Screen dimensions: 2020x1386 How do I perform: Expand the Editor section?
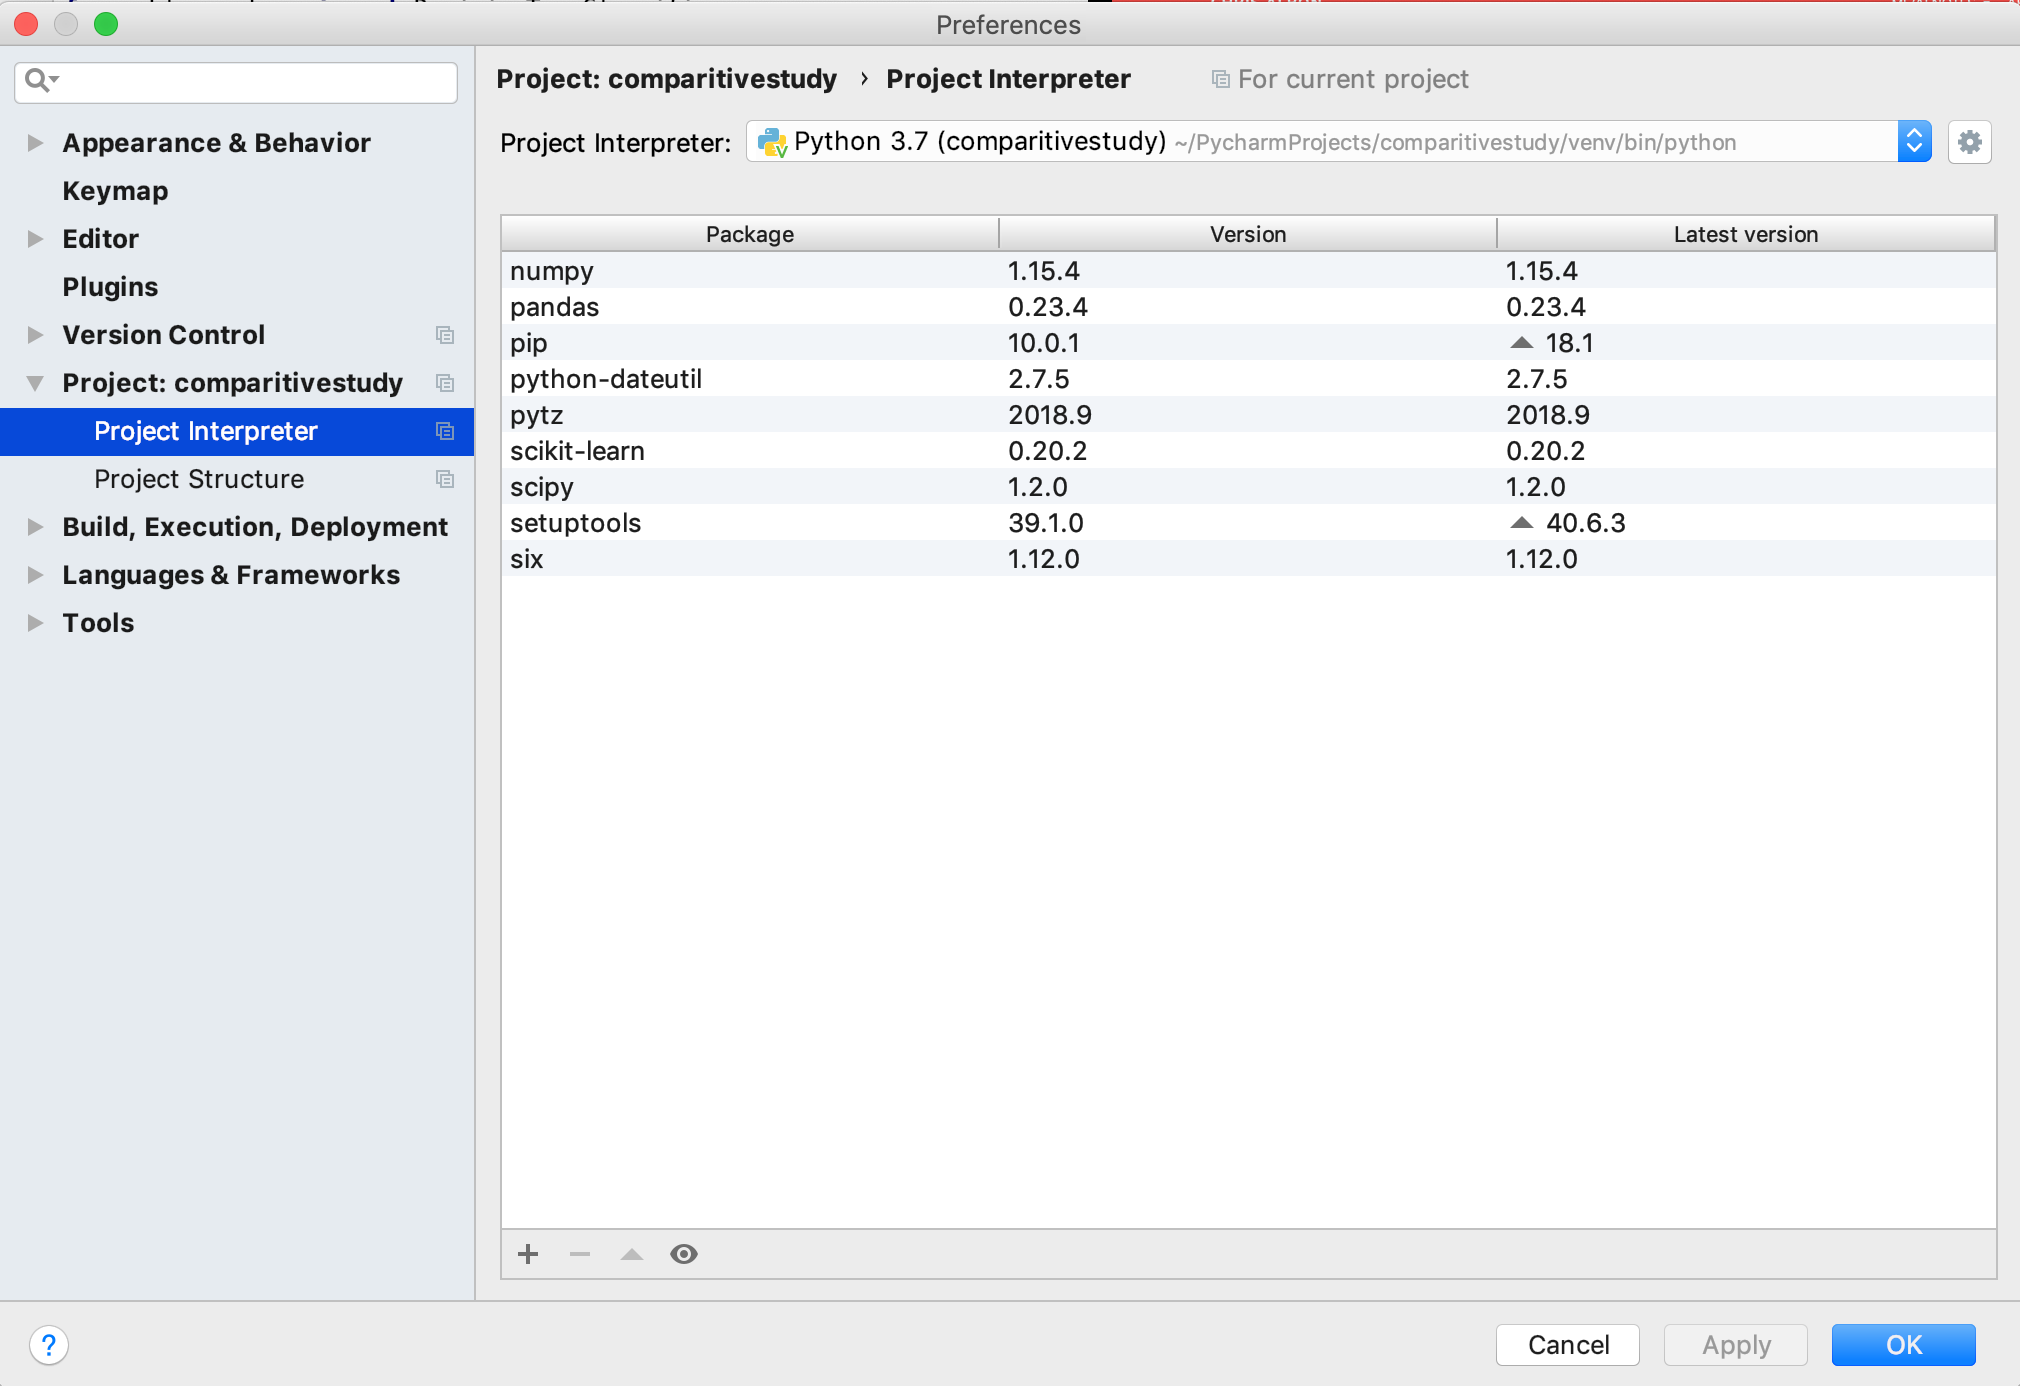pyautogui.click(x=35, y=239)
